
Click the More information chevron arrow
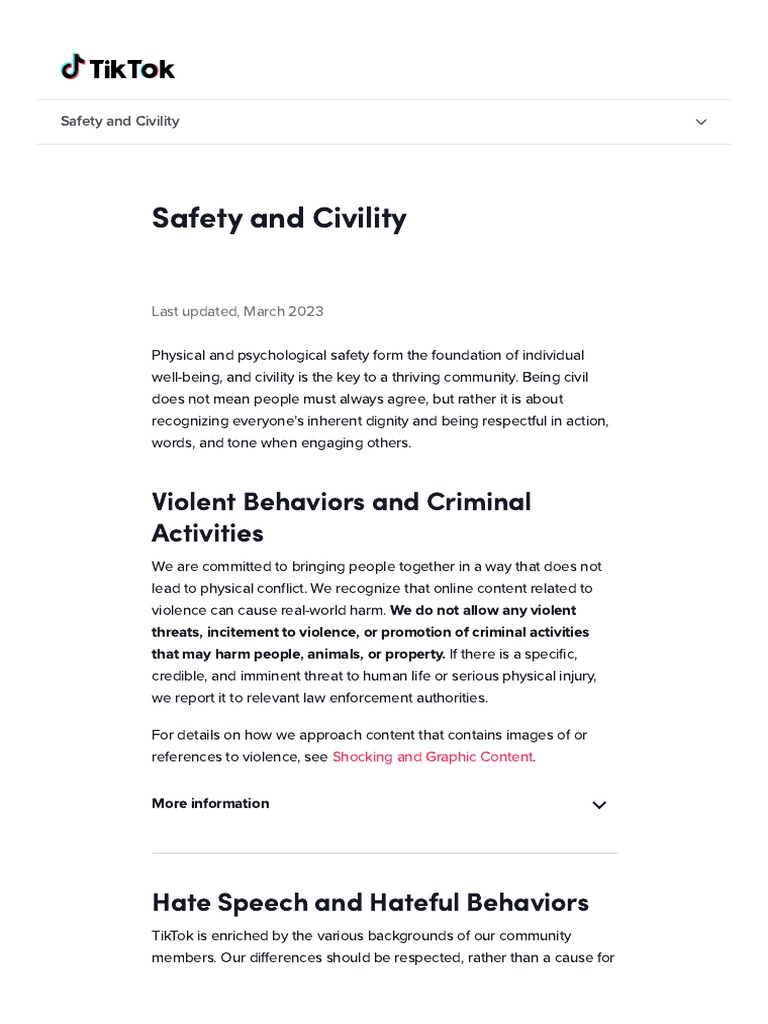pos(599,805)
